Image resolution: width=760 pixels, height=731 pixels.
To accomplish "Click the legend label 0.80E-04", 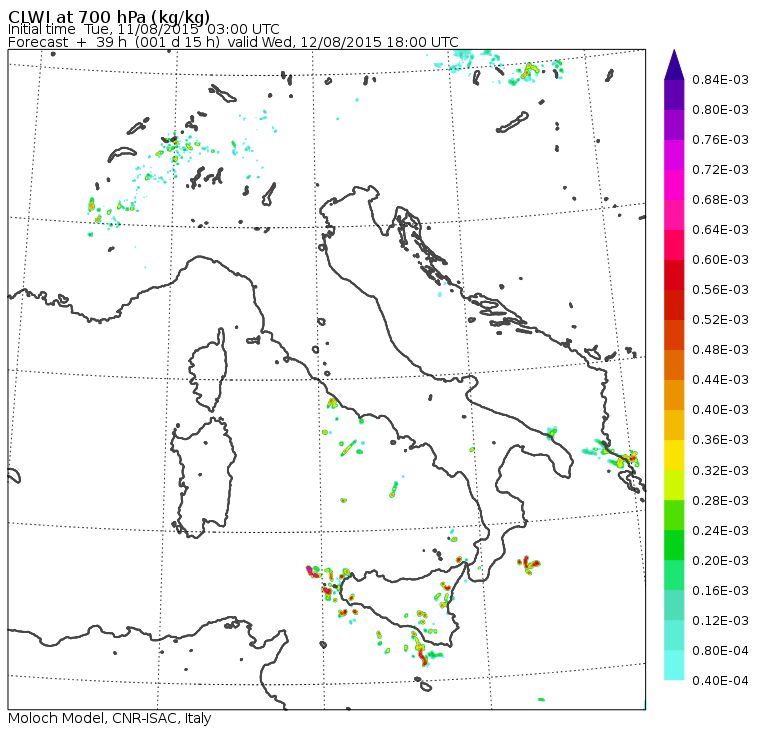I will (720, 651).
